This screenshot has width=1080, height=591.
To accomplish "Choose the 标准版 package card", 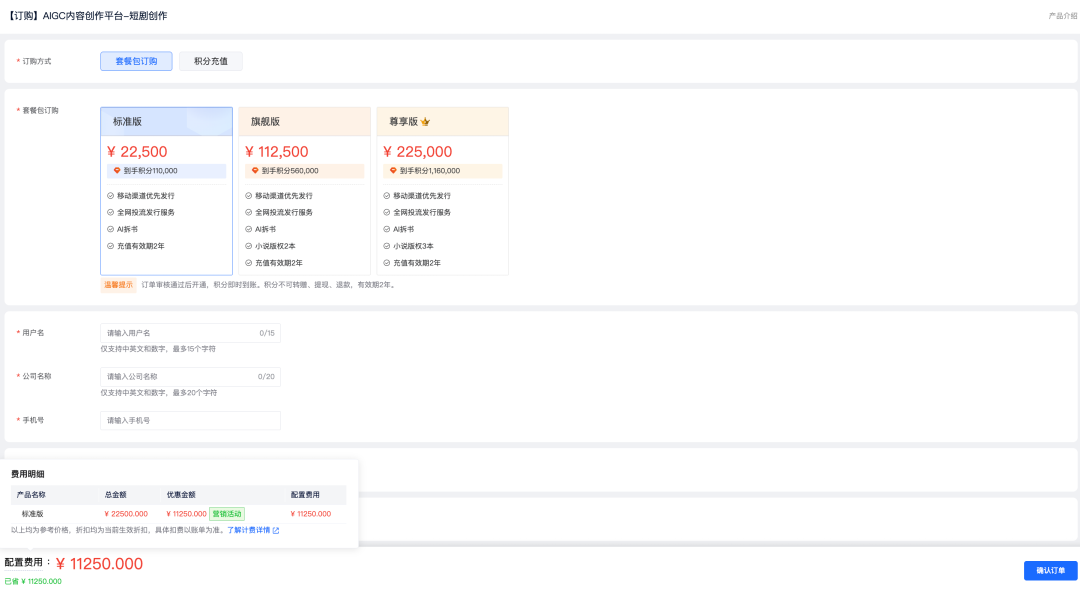I will point(166,191).
